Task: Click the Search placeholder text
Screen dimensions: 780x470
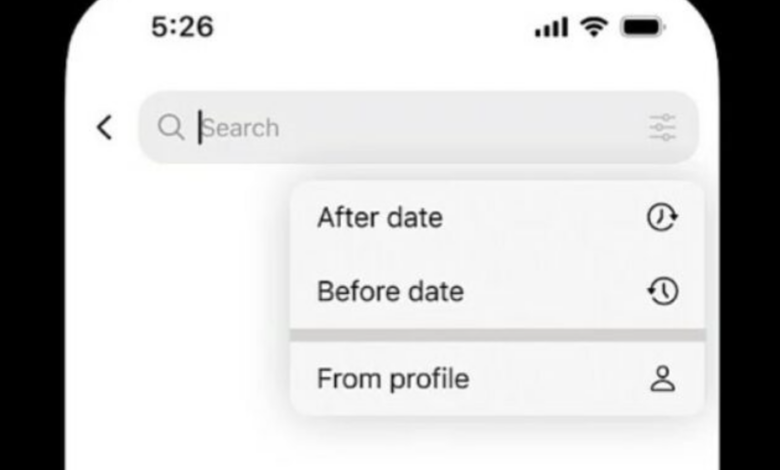Action: click(x=241, y=128)
